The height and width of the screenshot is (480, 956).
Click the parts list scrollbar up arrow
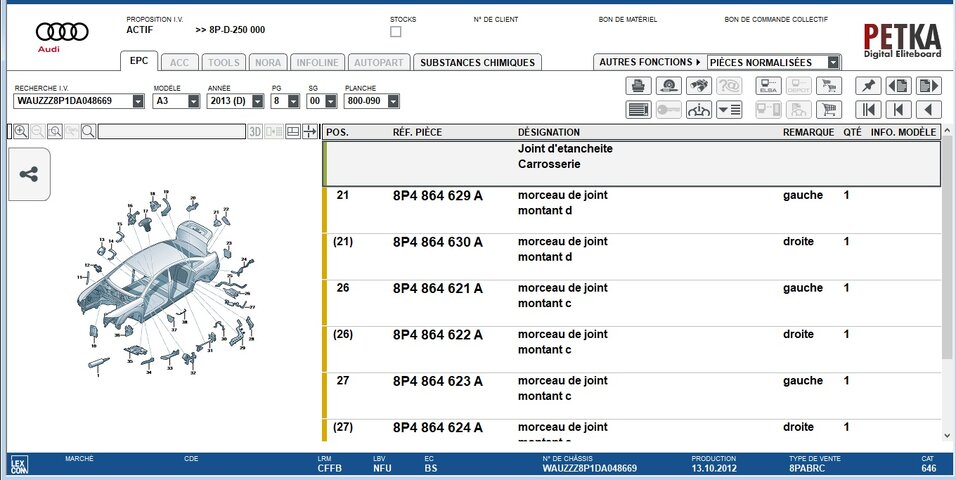947,131
